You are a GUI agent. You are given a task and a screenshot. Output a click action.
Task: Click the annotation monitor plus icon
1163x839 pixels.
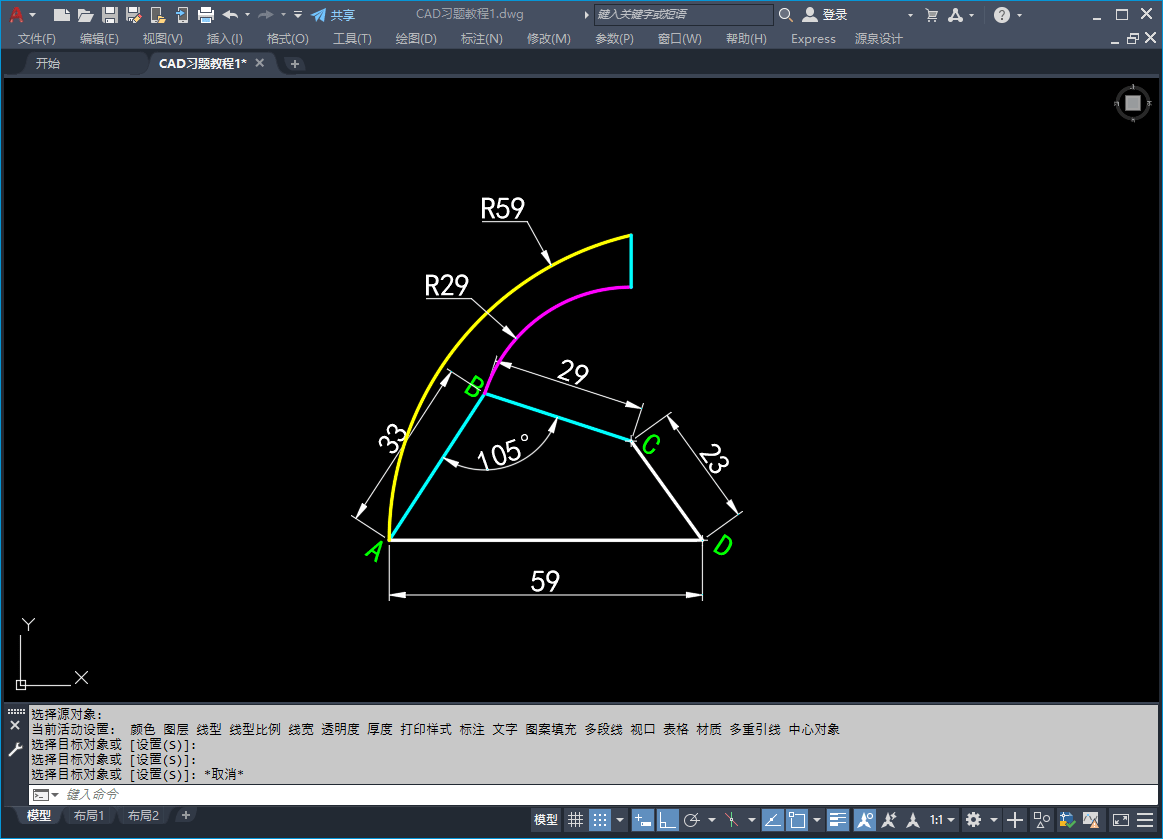pos(1015,820)
